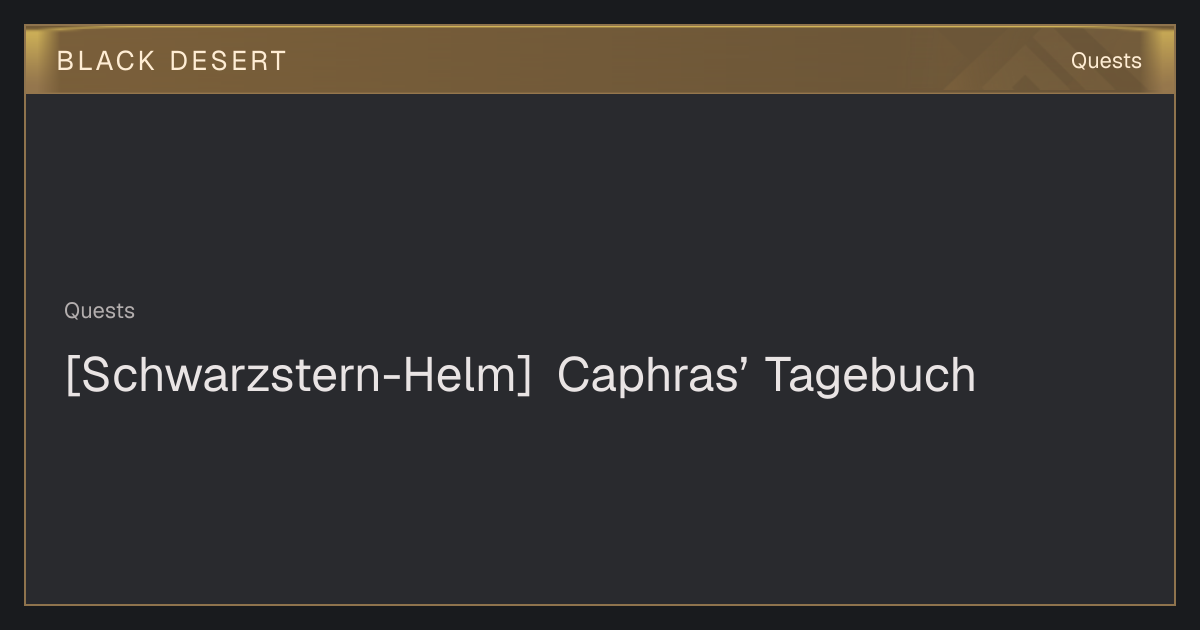Image resolution: width=1200 pixels, height=630 pixels.
Task: Click the quest title heading
Action: pyautogui.click(x=520, y=375)
